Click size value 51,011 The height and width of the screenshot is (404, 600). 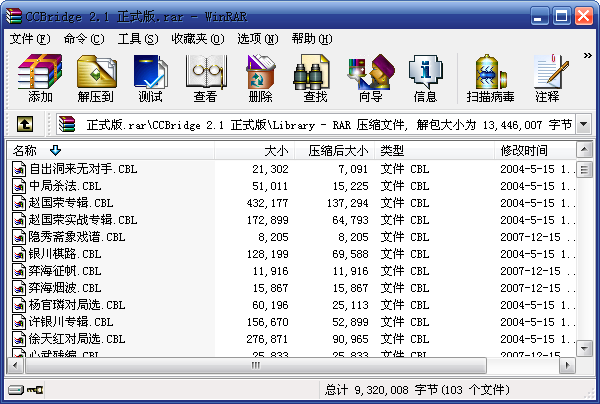pos(270,186)
